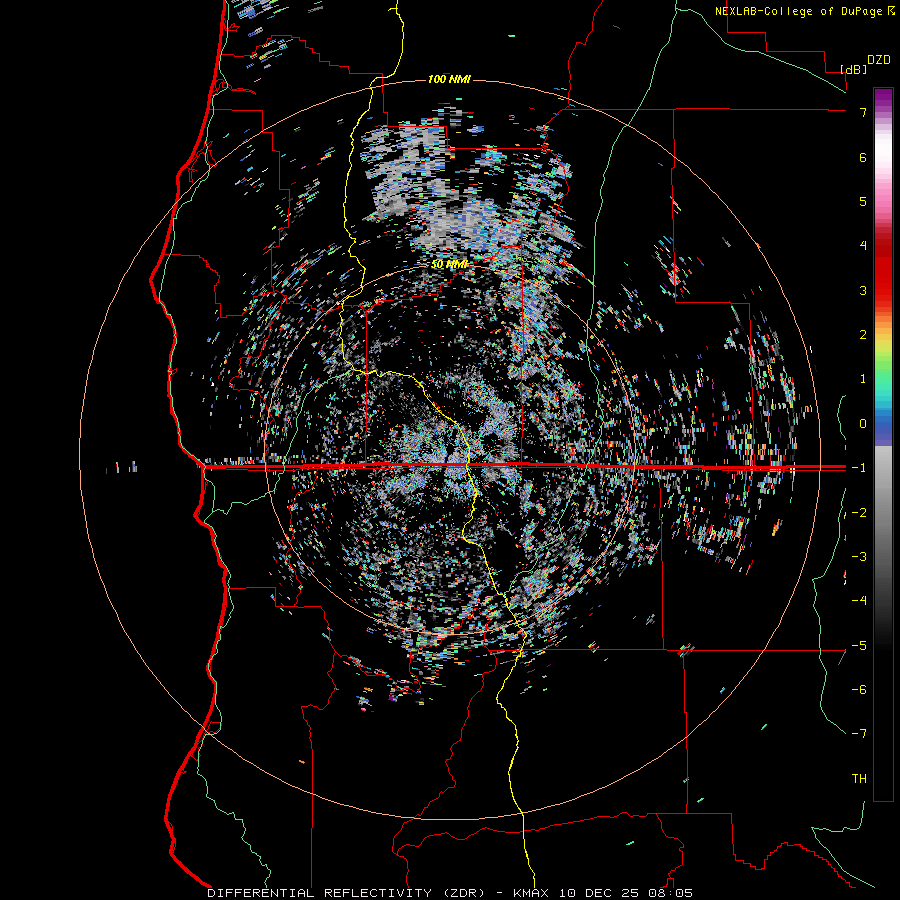
Task: Click the -7 value on color scale
Action: [x=859, y=734]
